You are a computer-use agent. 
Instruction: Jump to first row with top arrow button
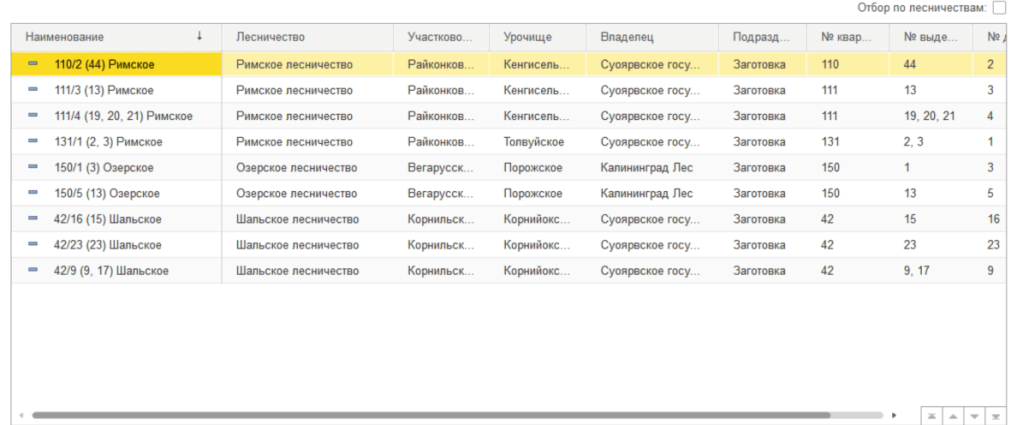(932, 416)
